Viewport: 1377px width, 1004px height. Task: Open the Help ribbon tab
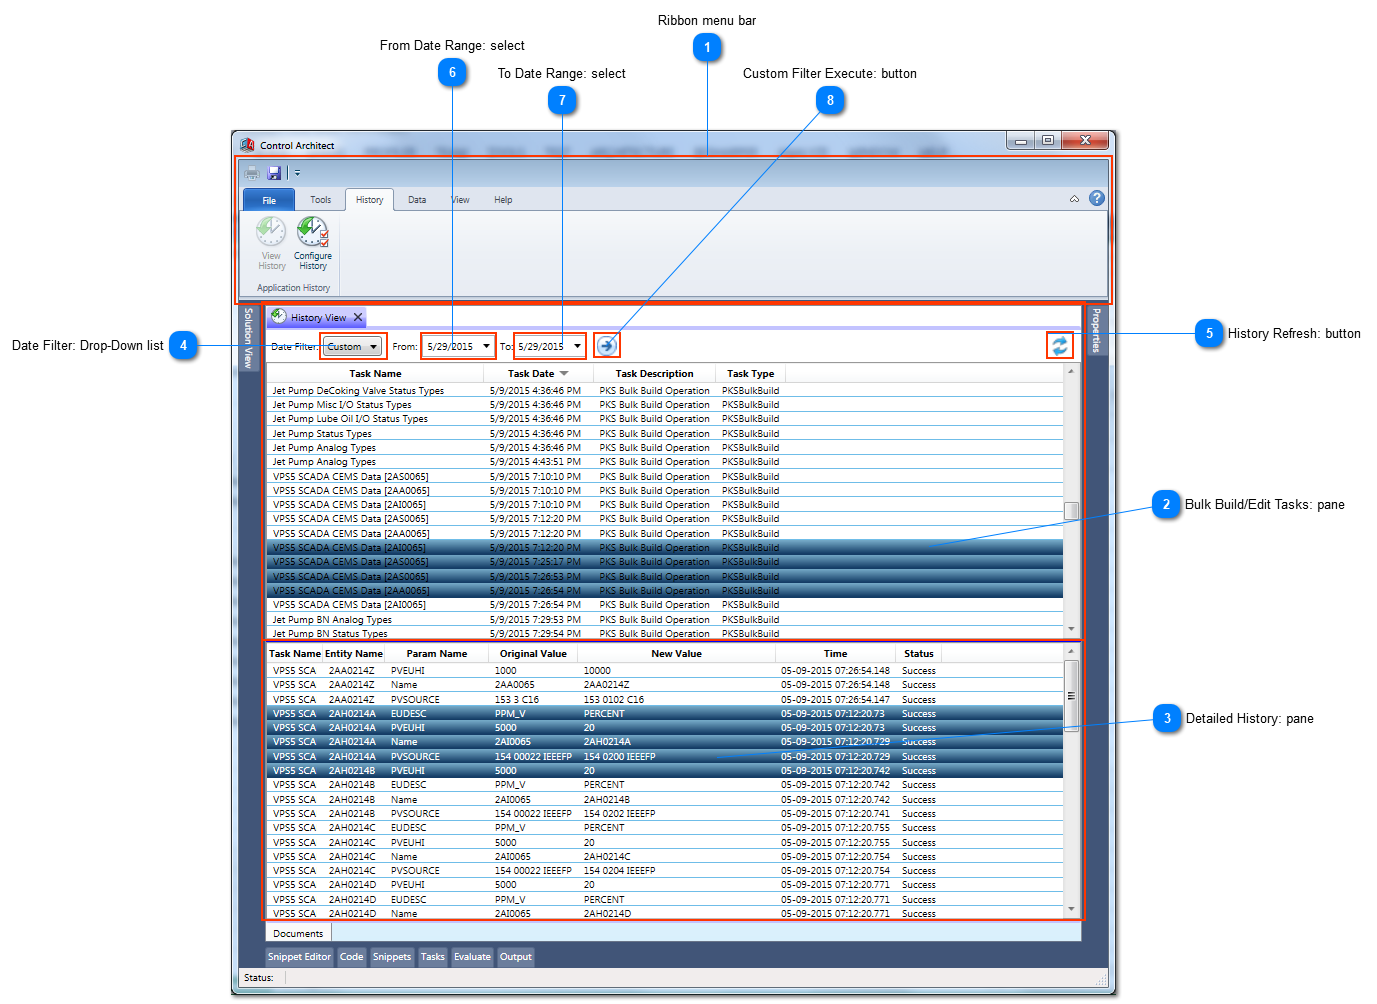503,200
